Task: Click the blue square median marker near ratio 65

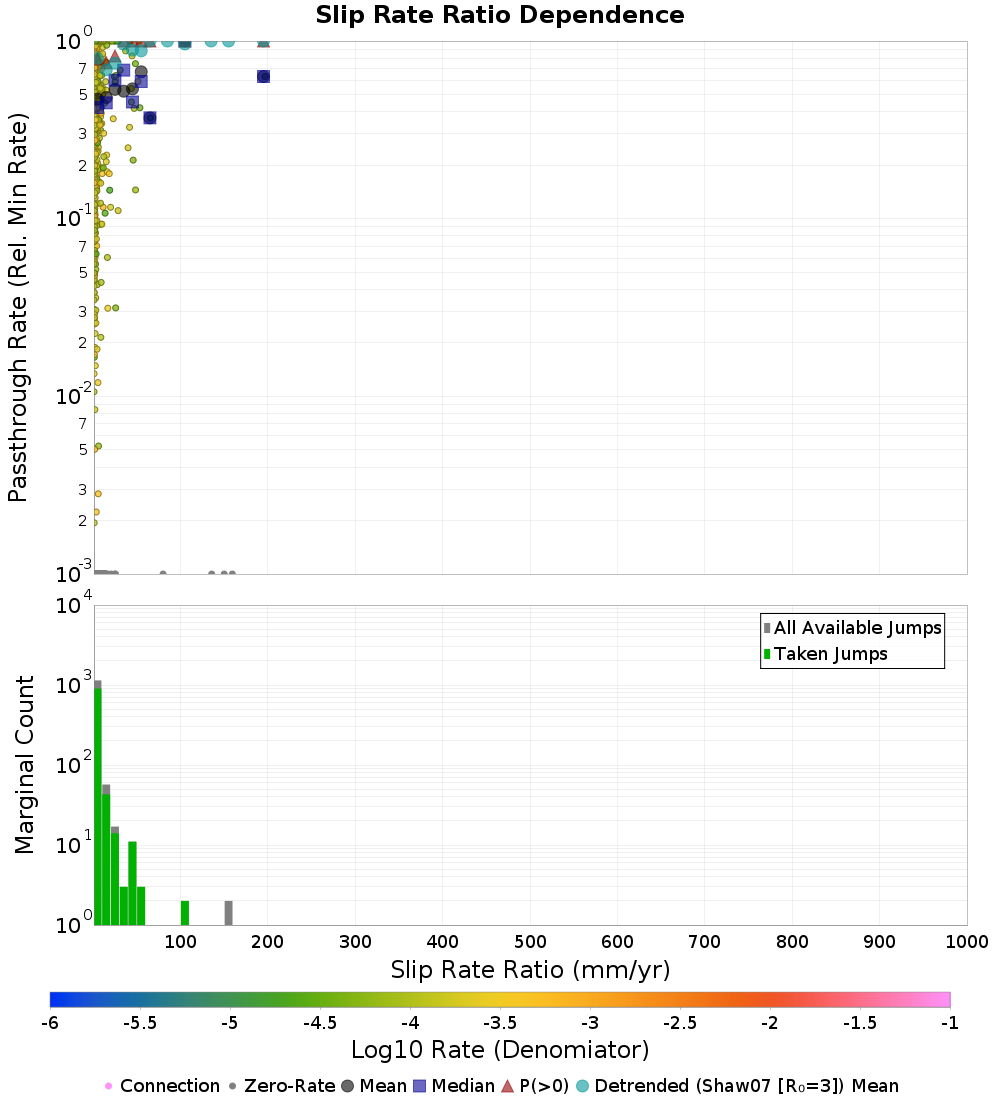Action: (x=149, y=118)
